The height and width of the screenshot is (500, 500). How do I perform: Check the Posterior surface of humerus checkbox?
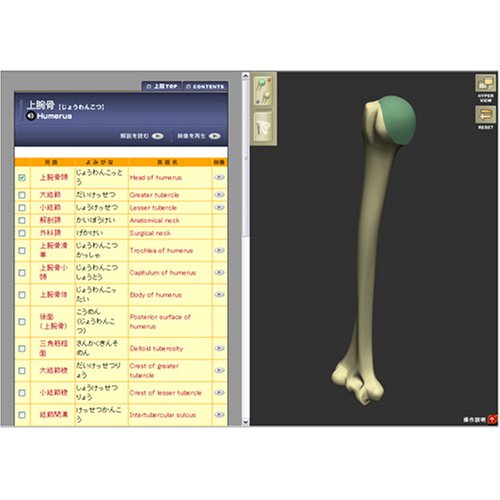pos(22,321)
